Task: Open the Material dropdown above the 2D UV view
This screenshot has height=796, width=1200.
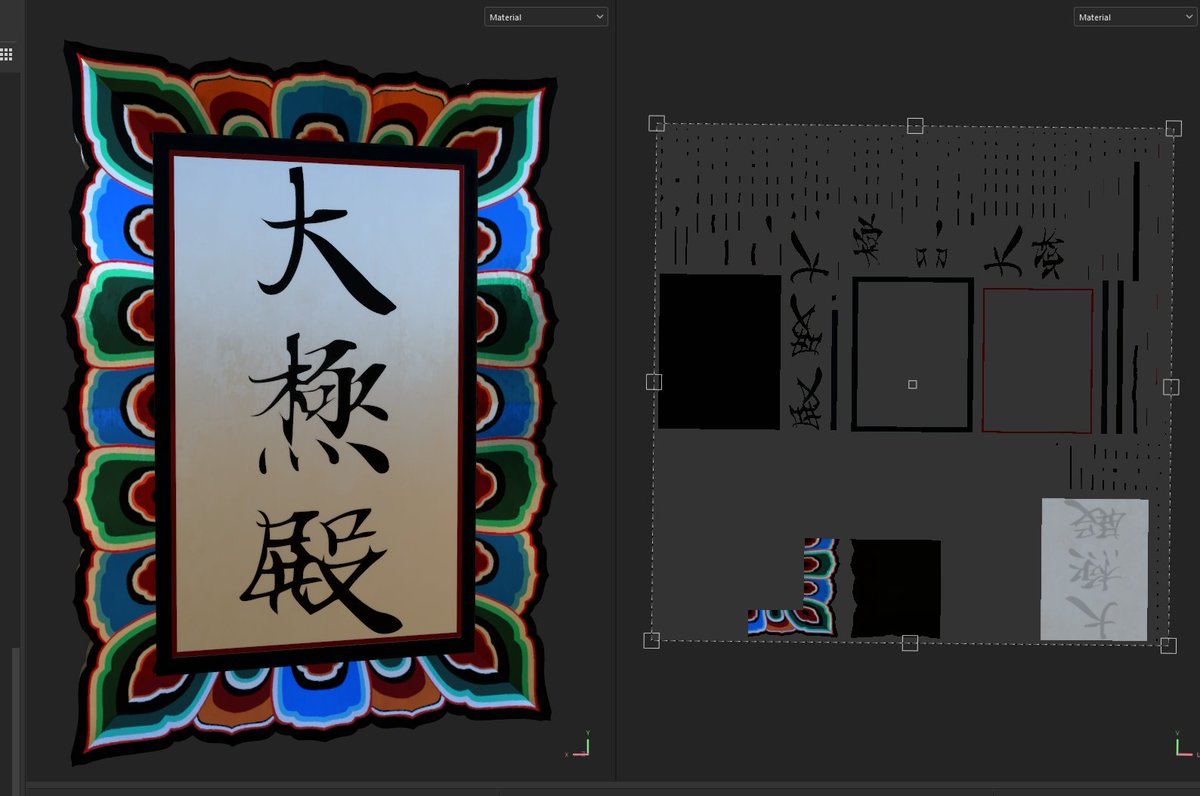Action: (1134, 16)
